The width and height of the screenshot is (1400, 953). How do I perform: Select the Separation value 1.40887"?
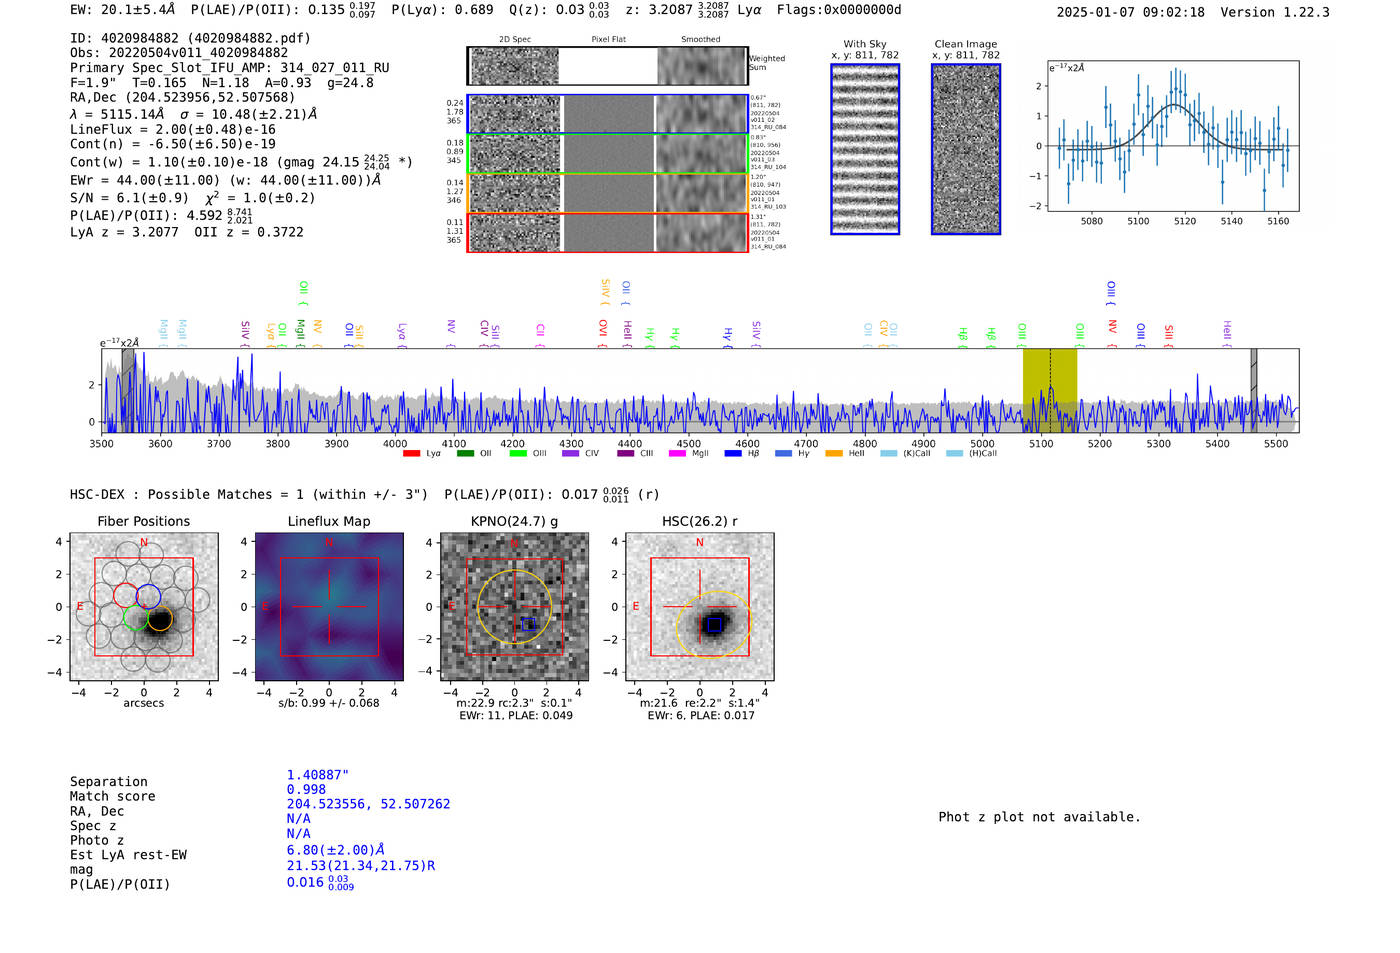coord(318,775)
